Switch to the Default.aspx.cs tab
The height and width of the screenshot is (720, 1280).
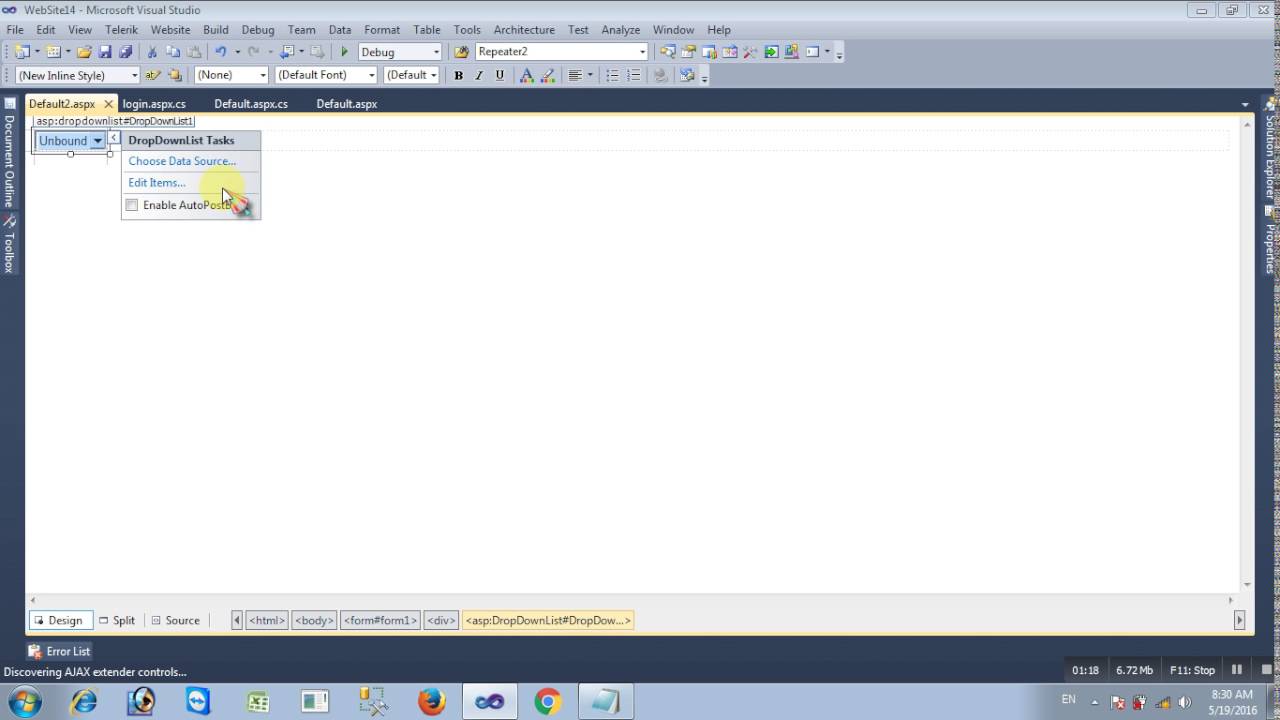pos(251,104)
